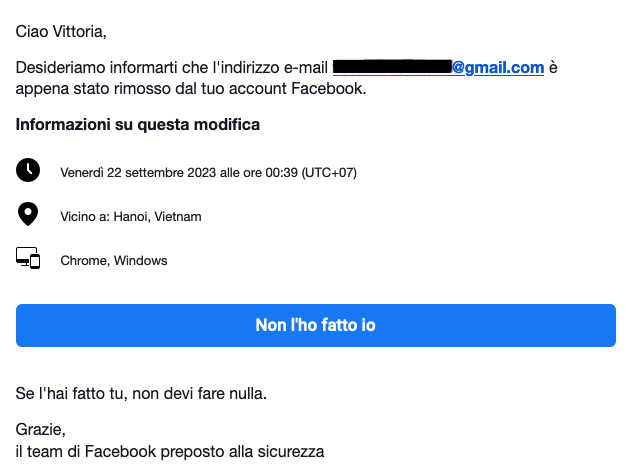The width and height of the screenshot is (630, 476).
Task: Click the "Chrome, Windows" device text
Action: pos(114,261)
